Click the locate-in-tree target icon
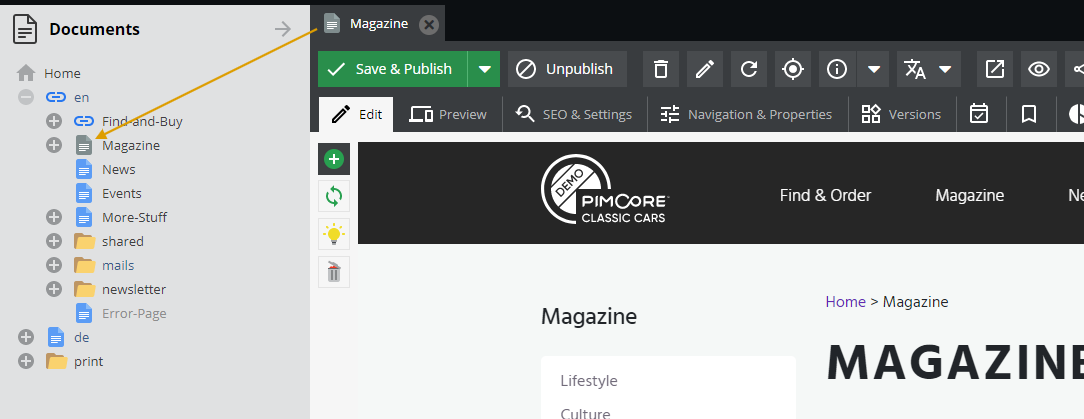 pos(793,69)
